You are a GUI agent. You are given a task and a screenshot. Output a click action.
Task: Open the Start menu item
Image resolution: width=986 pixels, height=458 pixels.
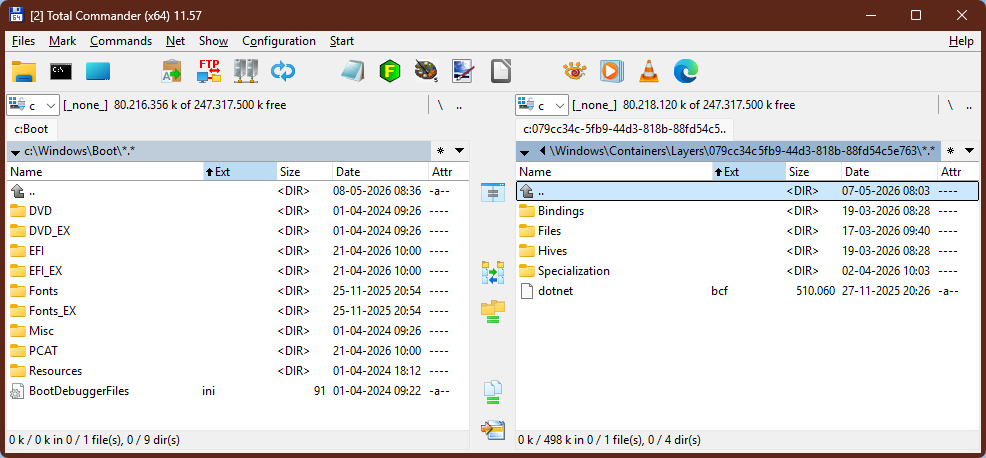click(341, 41)
